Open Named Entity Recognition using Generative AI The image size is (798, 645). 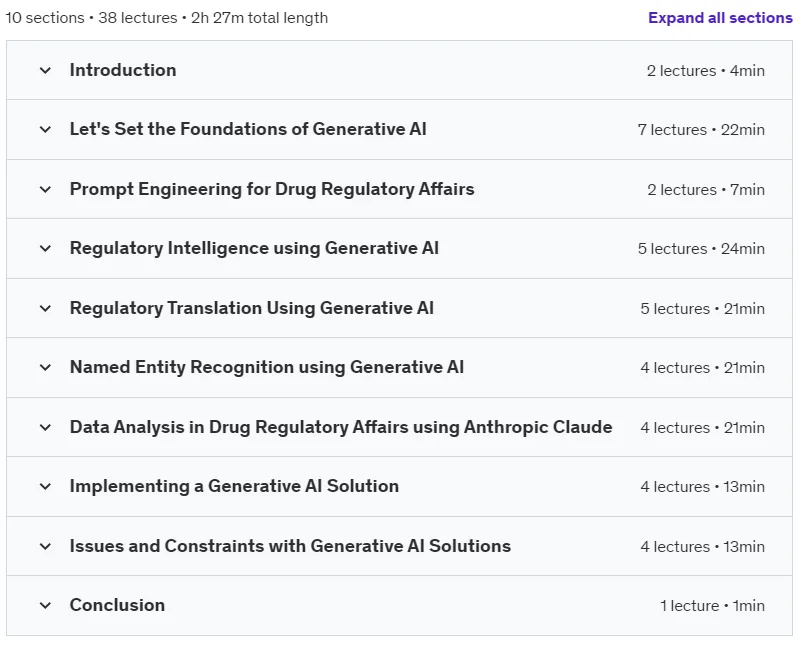(267, 368)
